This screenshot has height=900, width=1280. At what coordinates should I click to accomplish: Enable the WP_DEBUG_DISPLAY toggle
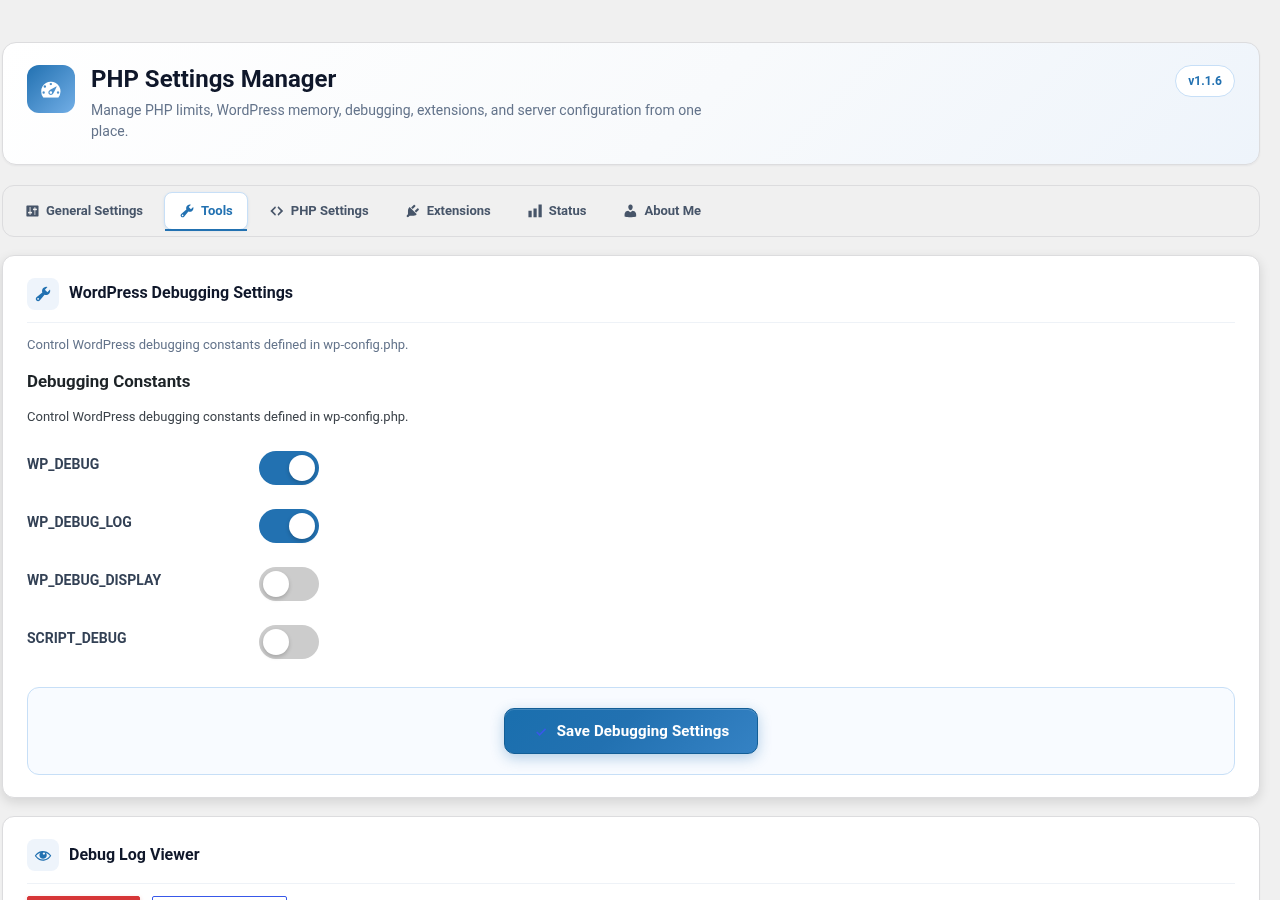[289, 584]
